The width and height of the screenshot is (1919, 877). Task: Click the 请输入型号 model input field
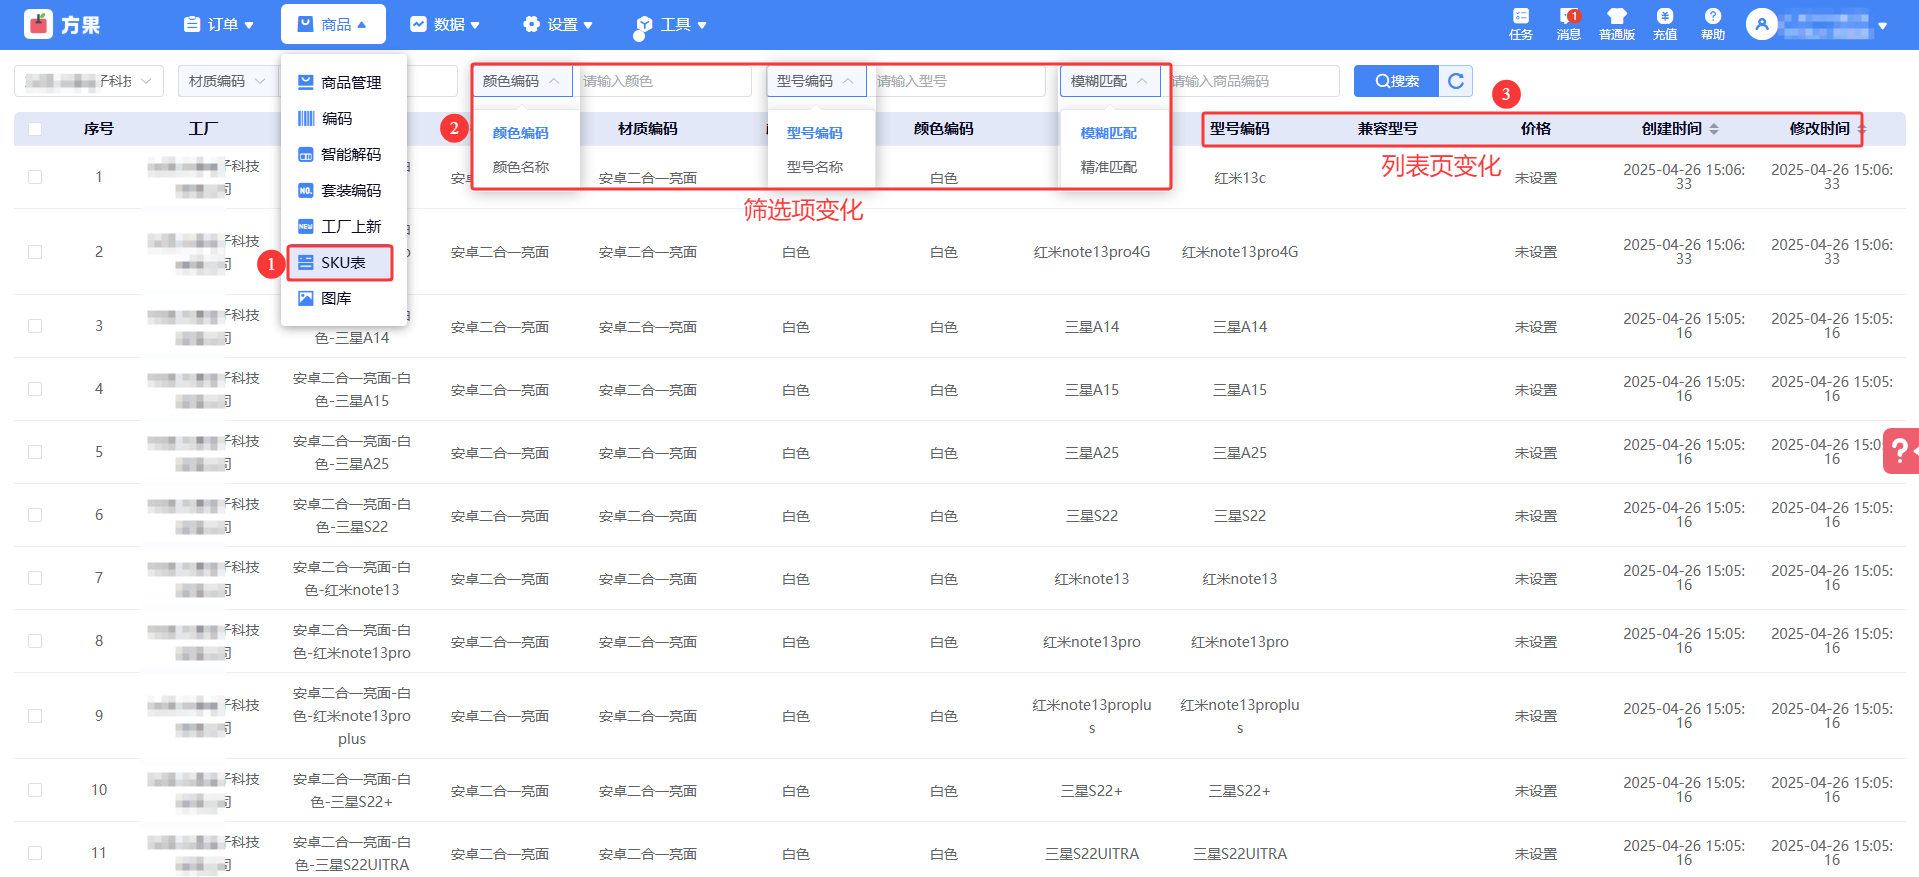[957, 81]
